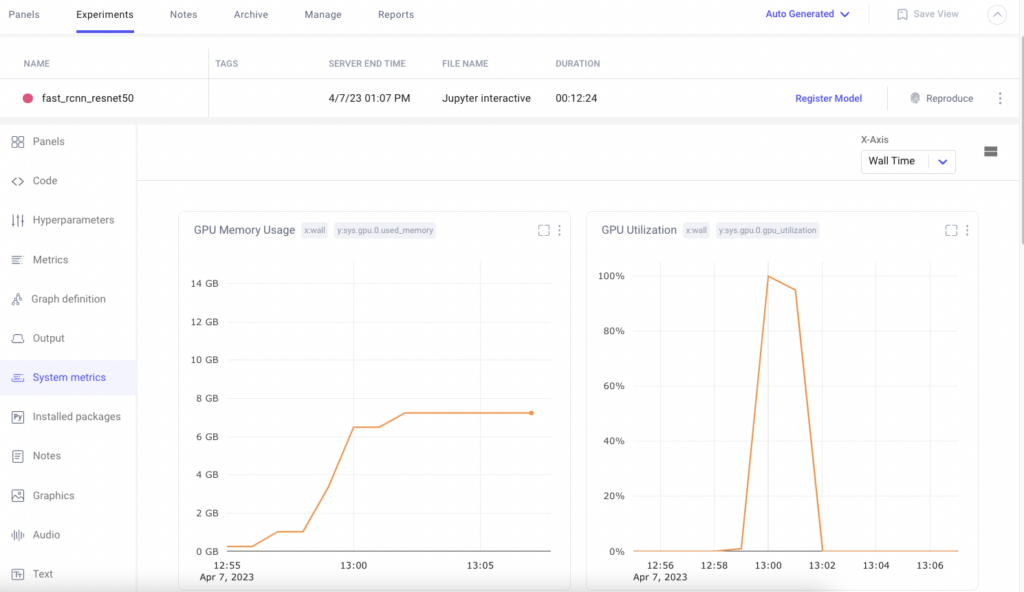Toggle the experiment selection color dot
This screenshot has height=592, width=1024.
(x=28, y=98)
